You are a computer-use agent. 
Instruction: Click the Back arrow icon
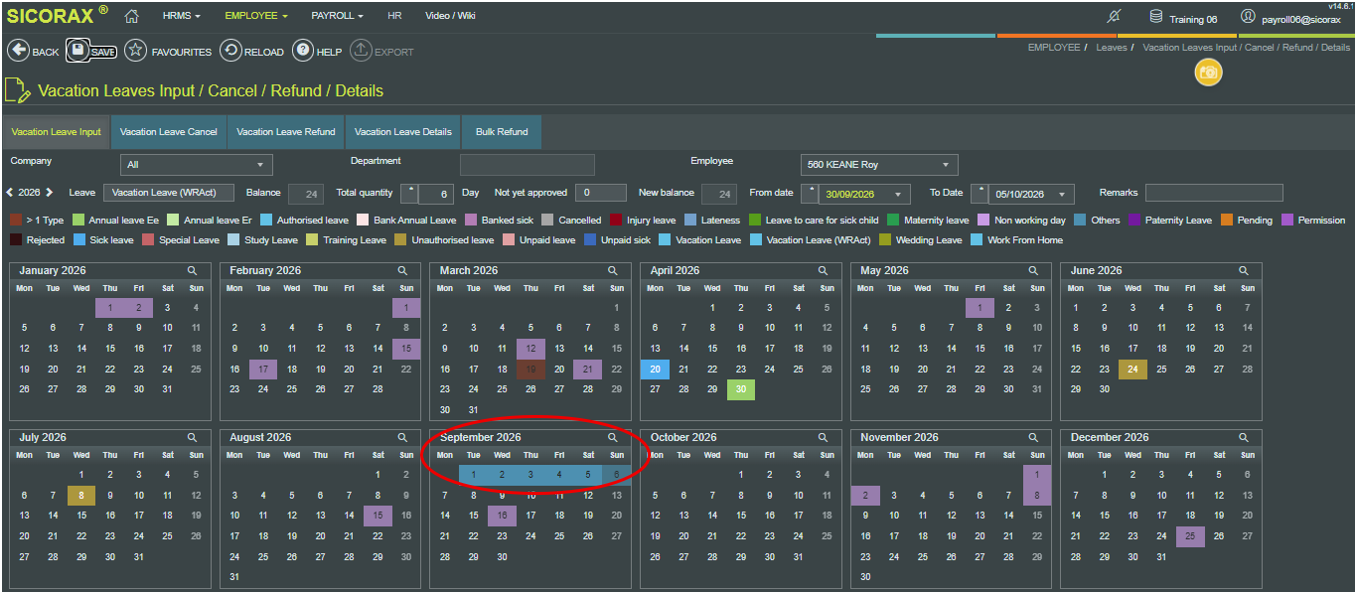pos(18,50)
